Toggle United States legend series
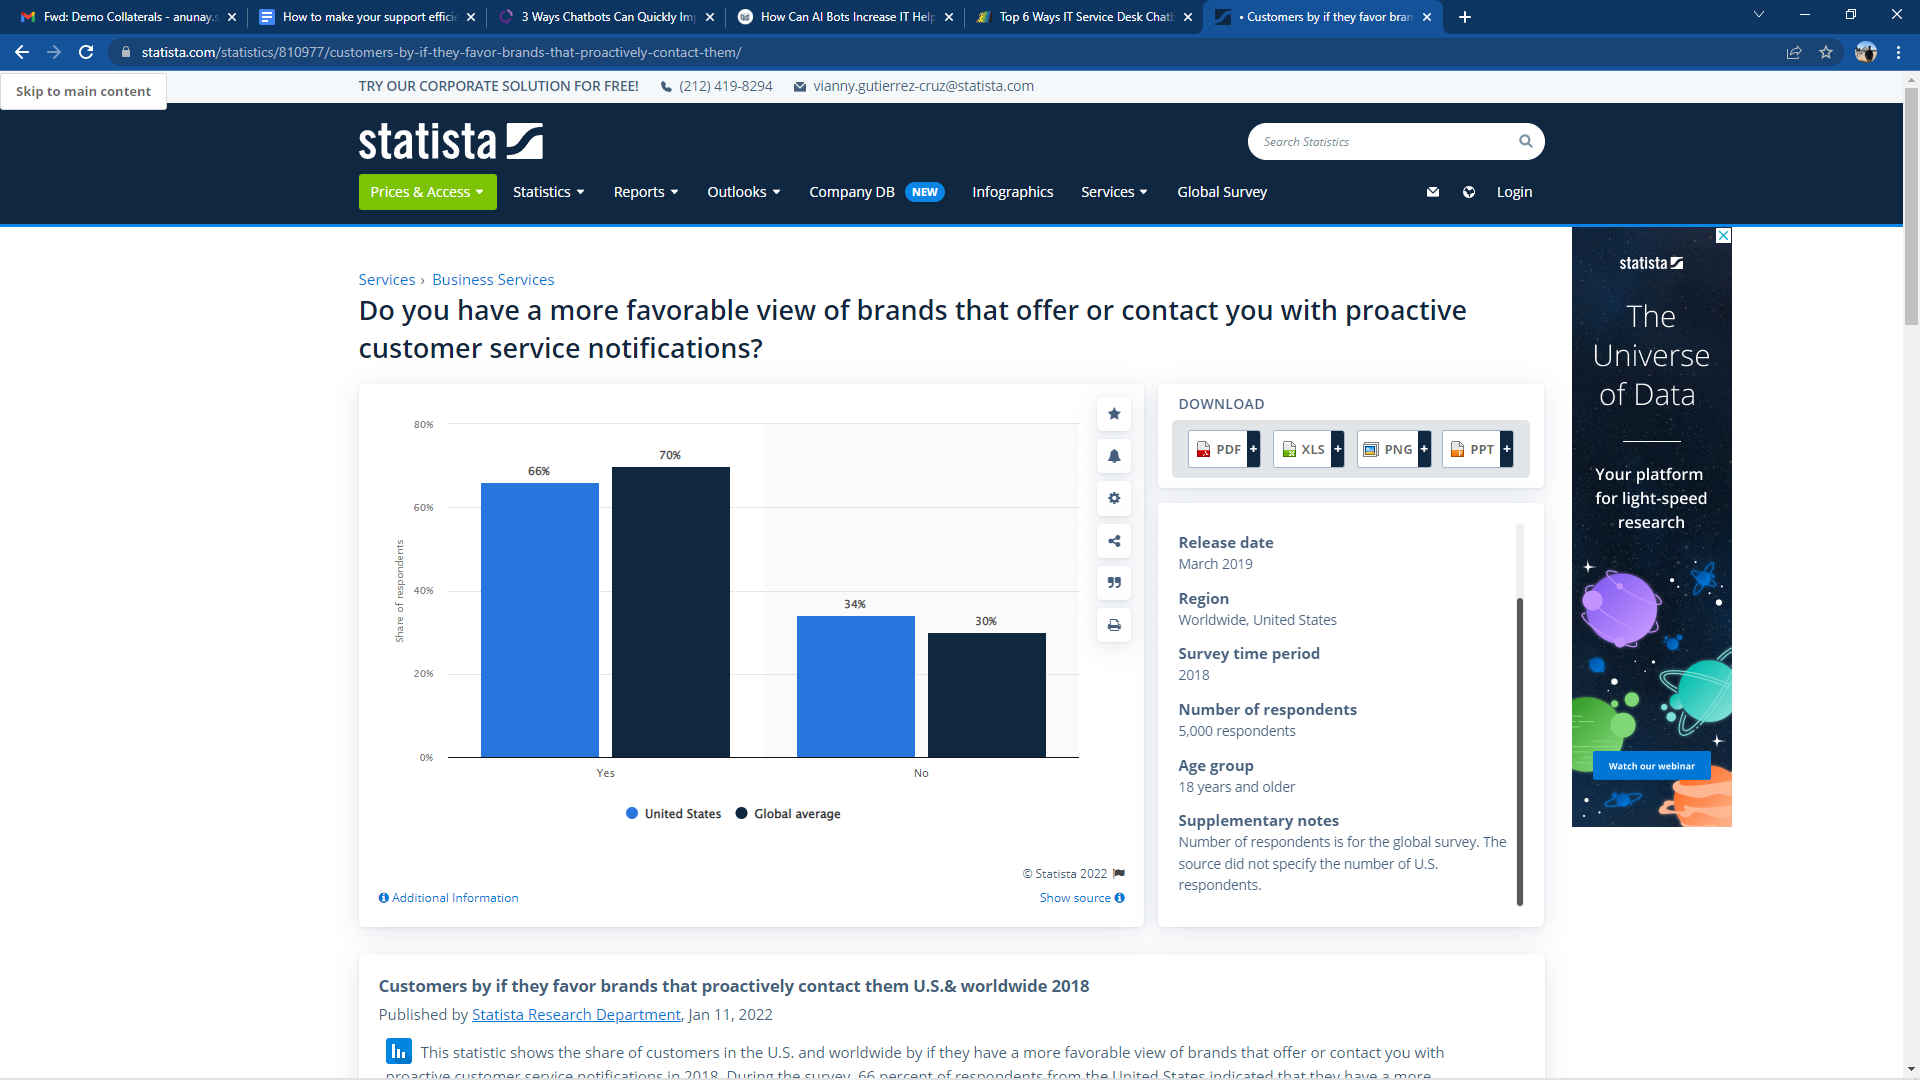This screenshot has width=1920, height=1080. (x=673, y=814)
